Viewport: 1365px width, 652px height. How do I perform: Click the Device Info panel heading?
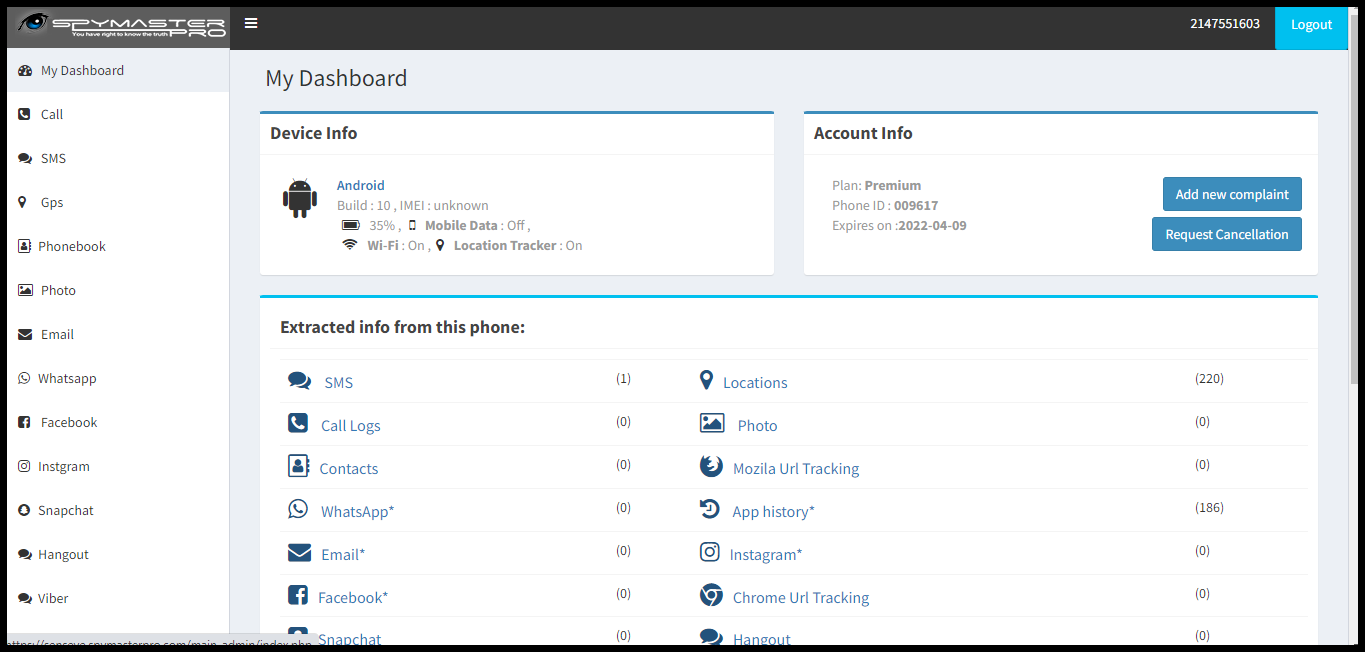pyautogui.click(x=313, y=133)
